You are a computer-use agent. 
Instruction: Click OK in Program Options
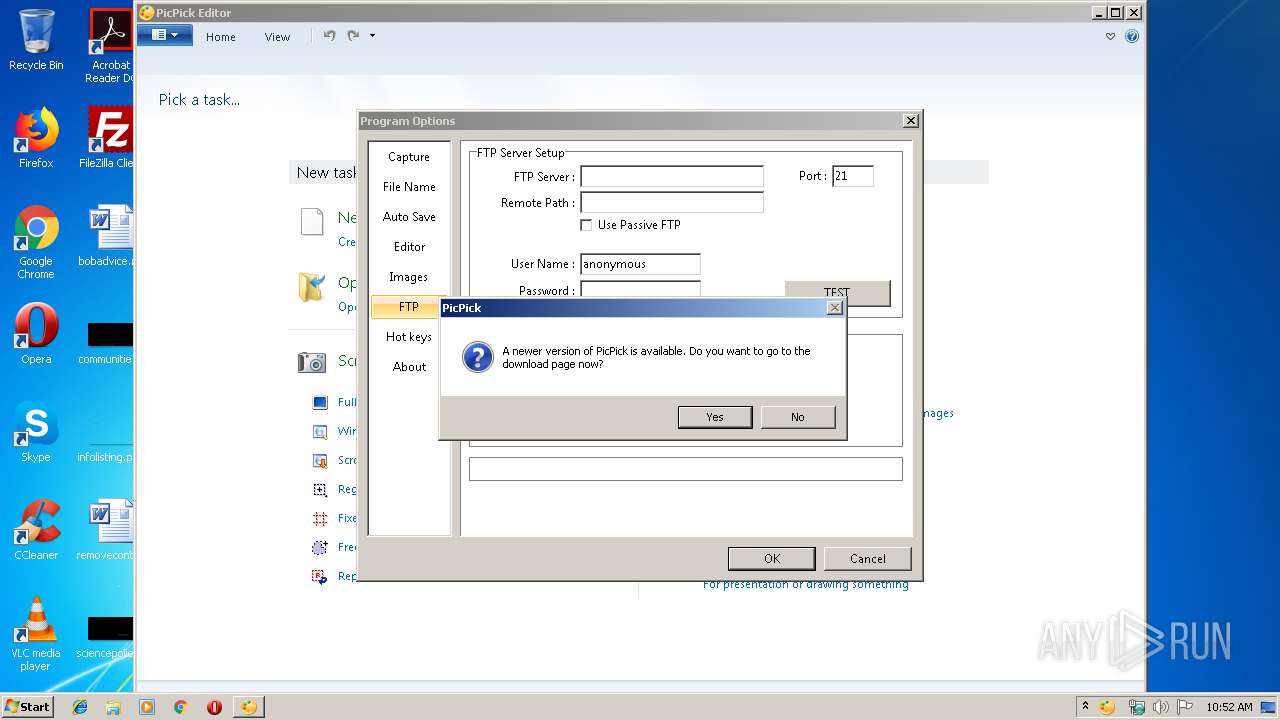(x=771, y=558)
